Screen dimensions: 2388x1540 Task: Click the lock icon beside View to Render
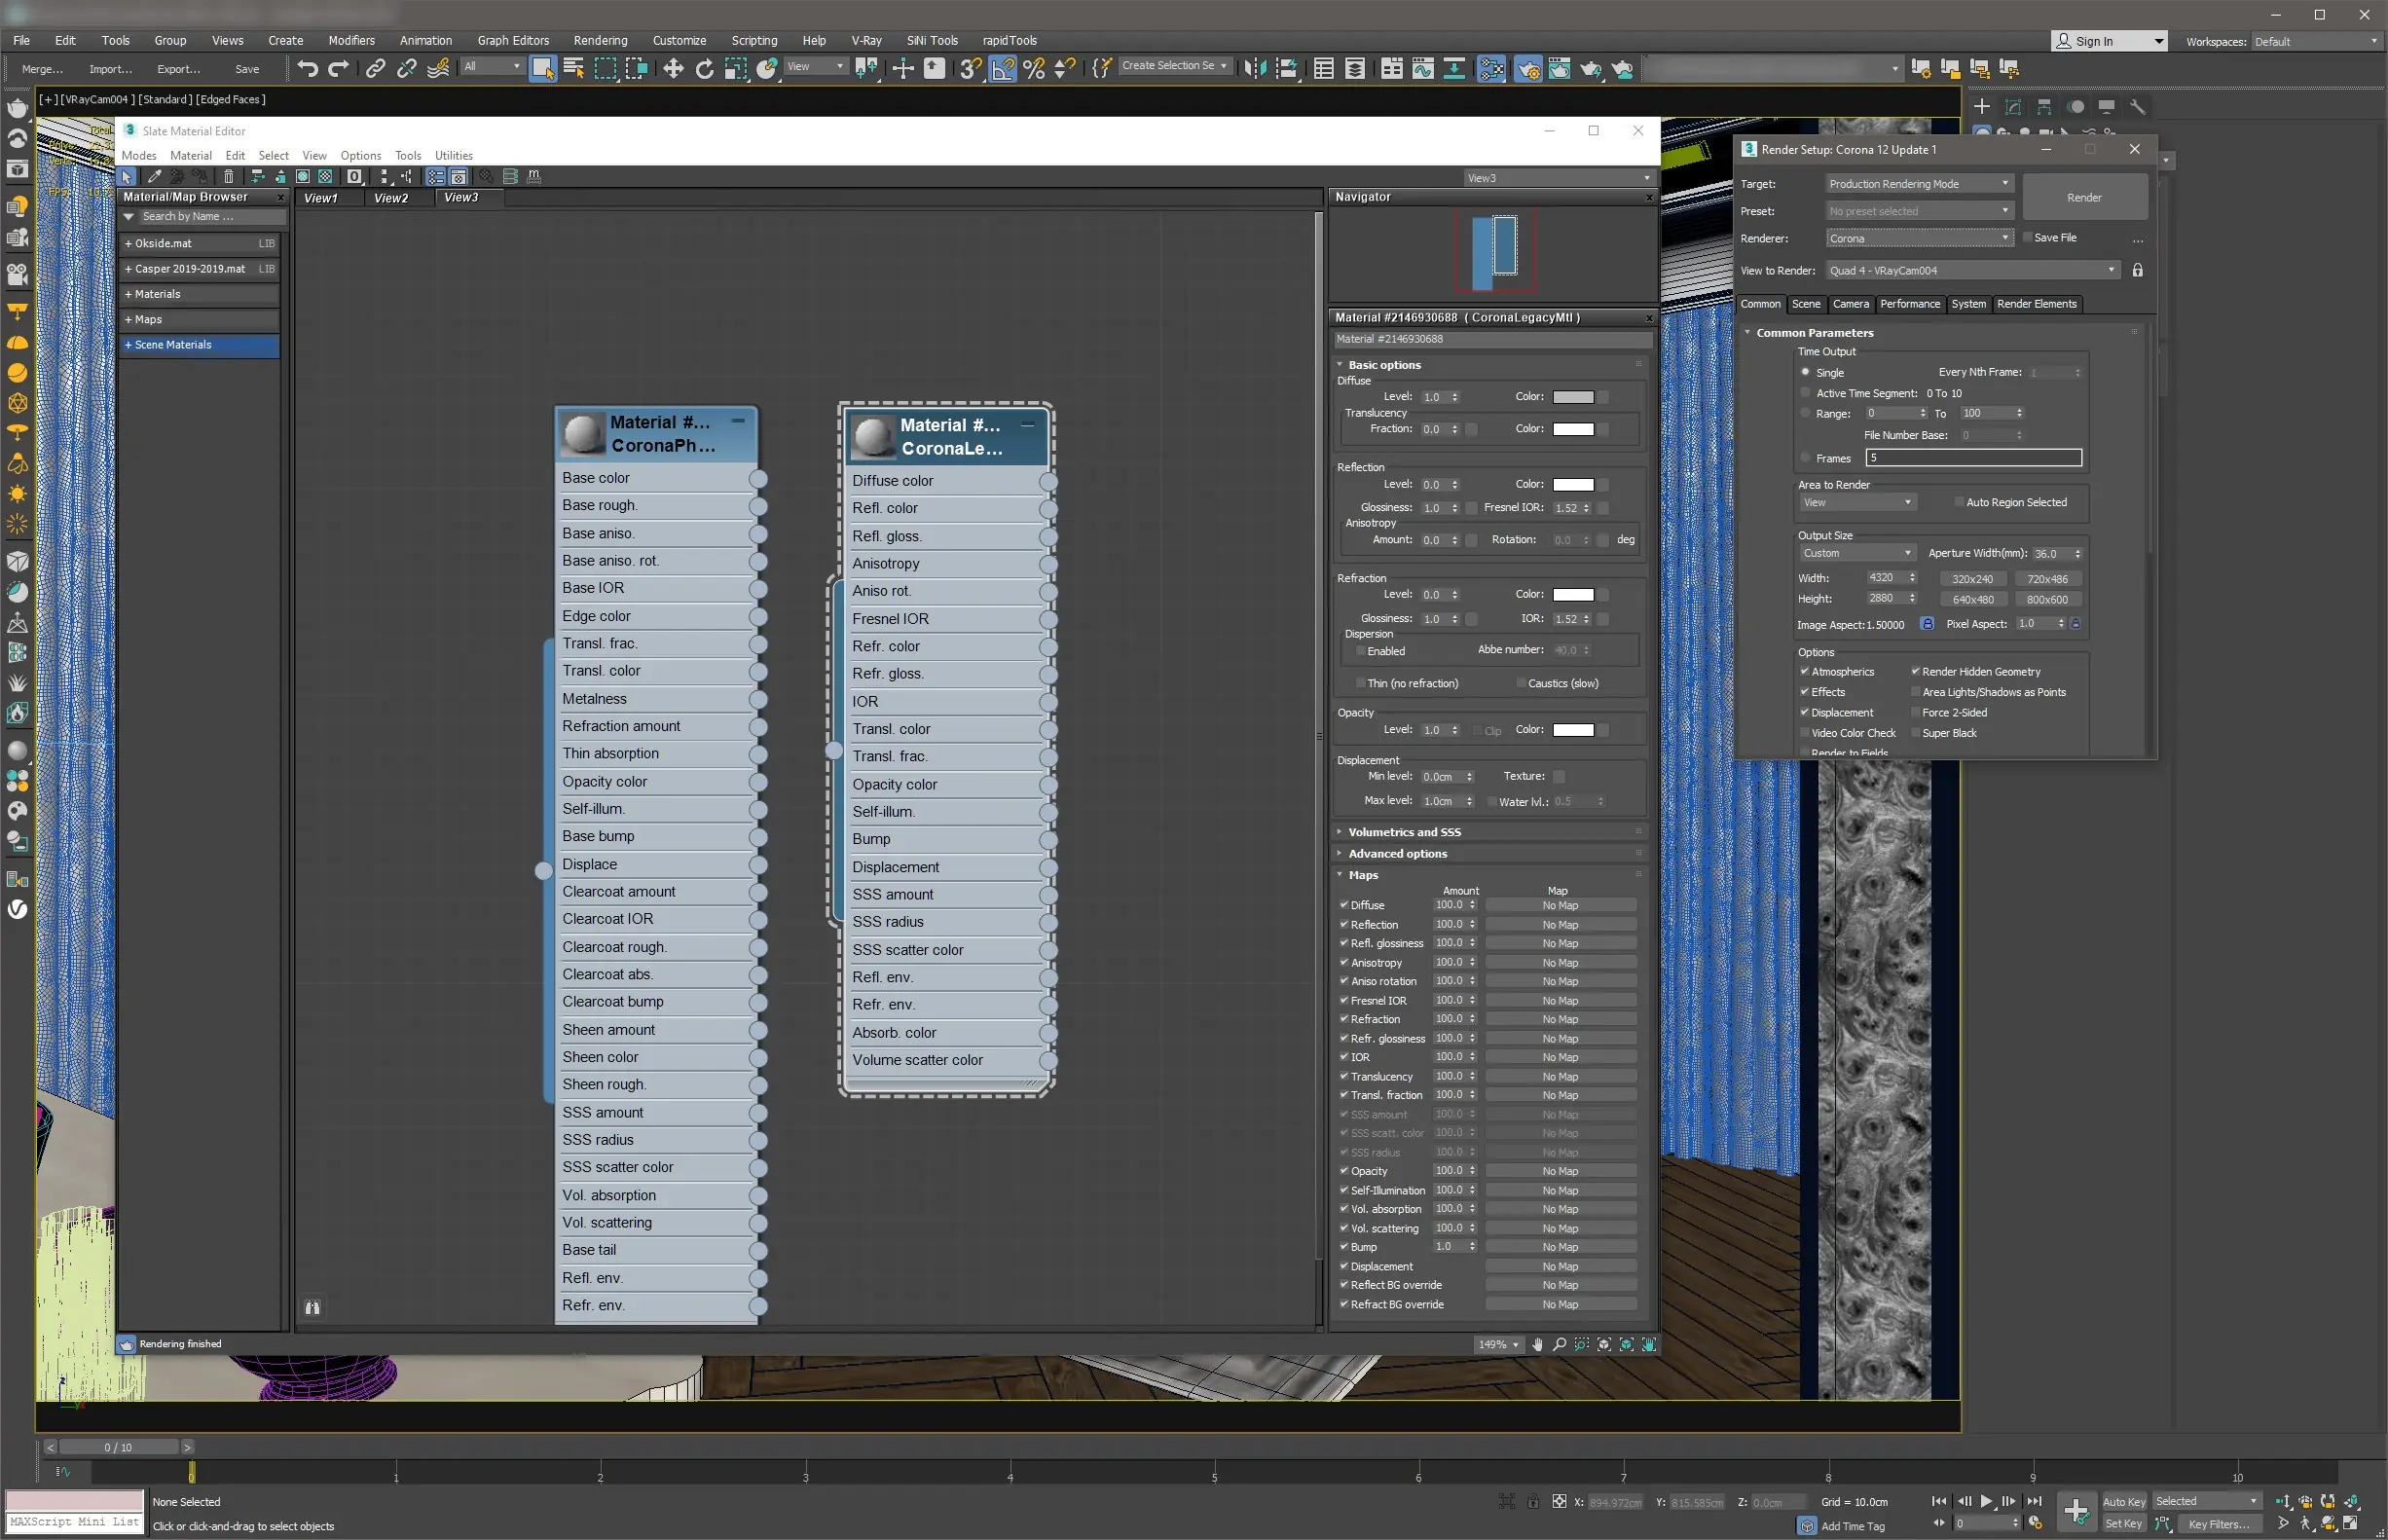(2137, 270)
